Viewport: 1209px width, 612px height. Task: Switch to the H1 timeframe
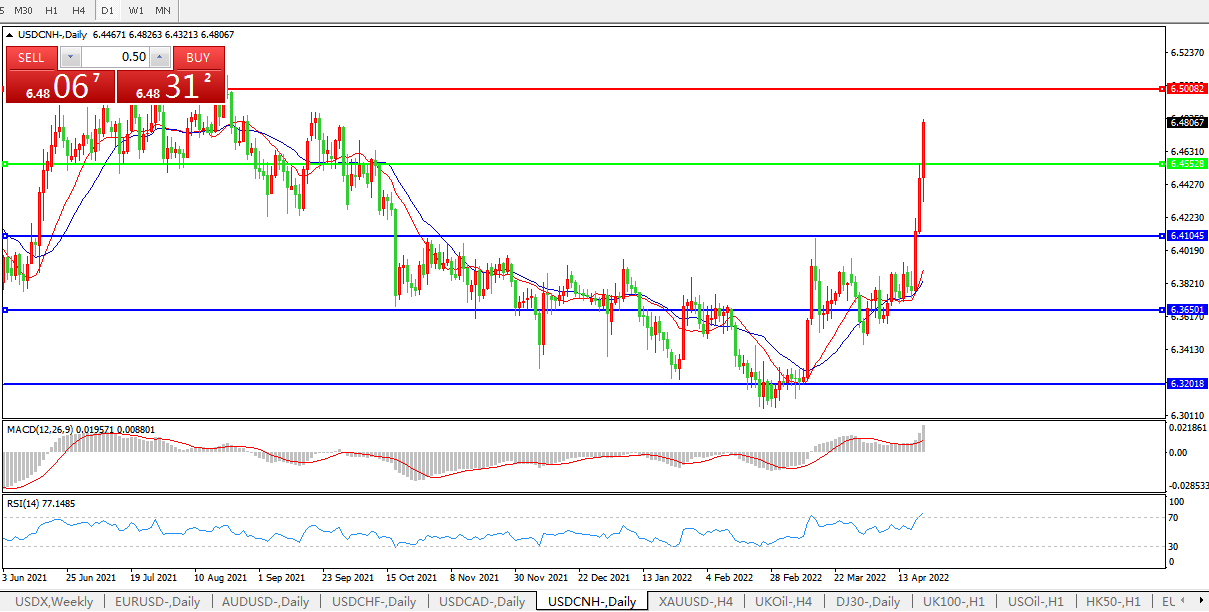[x=52, y=10]
